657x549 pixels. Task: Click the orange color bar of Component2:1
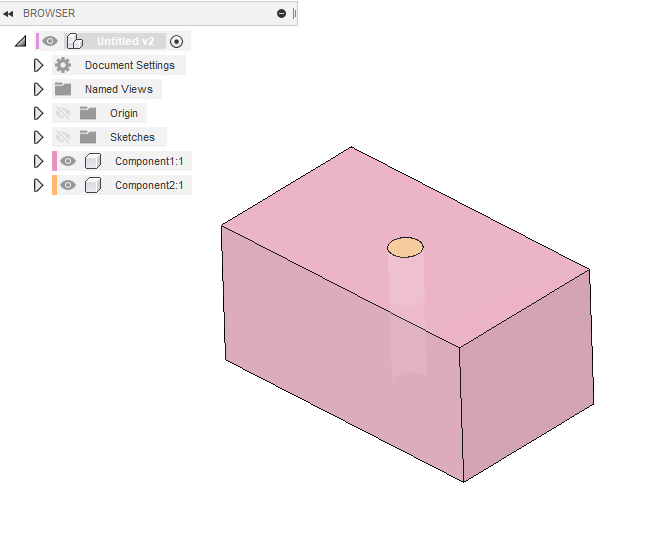pos(54,185)
